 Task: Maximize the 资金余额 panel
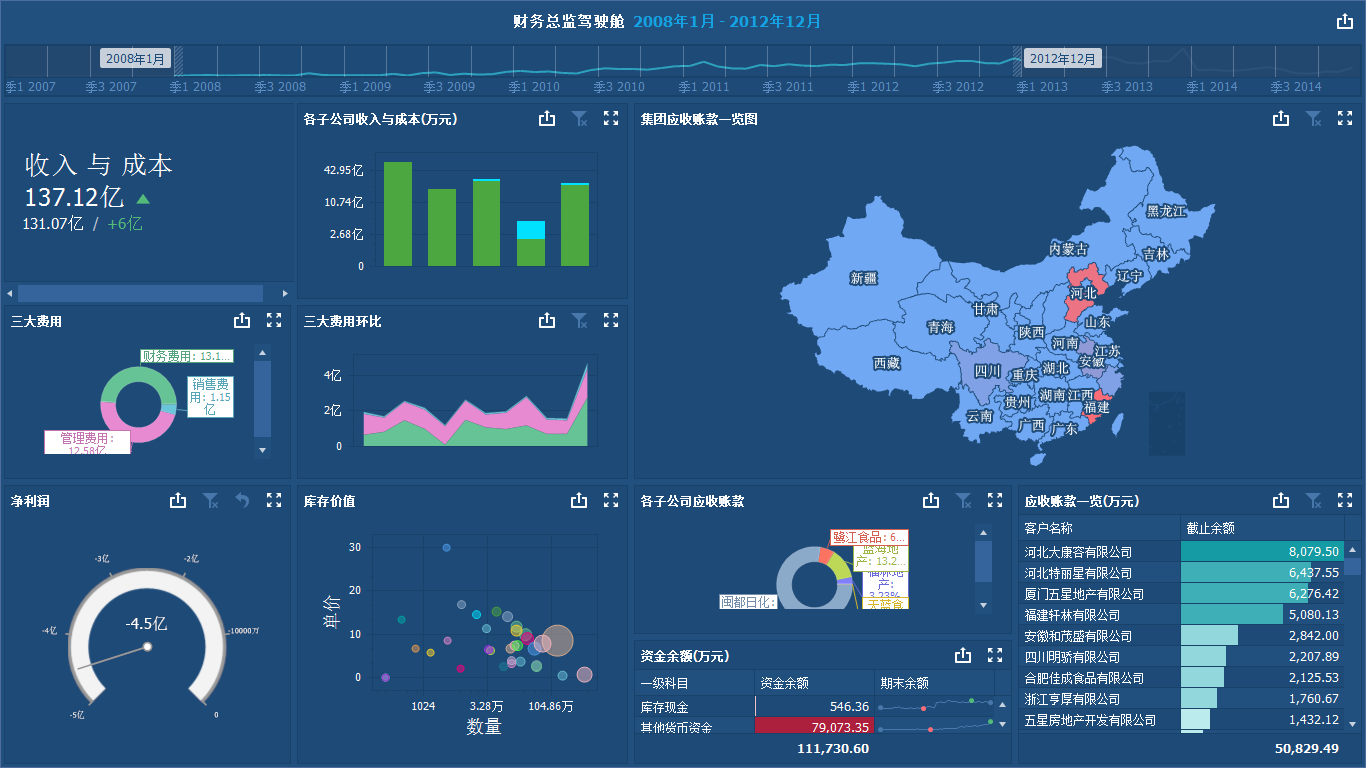(x=995, y=655)
